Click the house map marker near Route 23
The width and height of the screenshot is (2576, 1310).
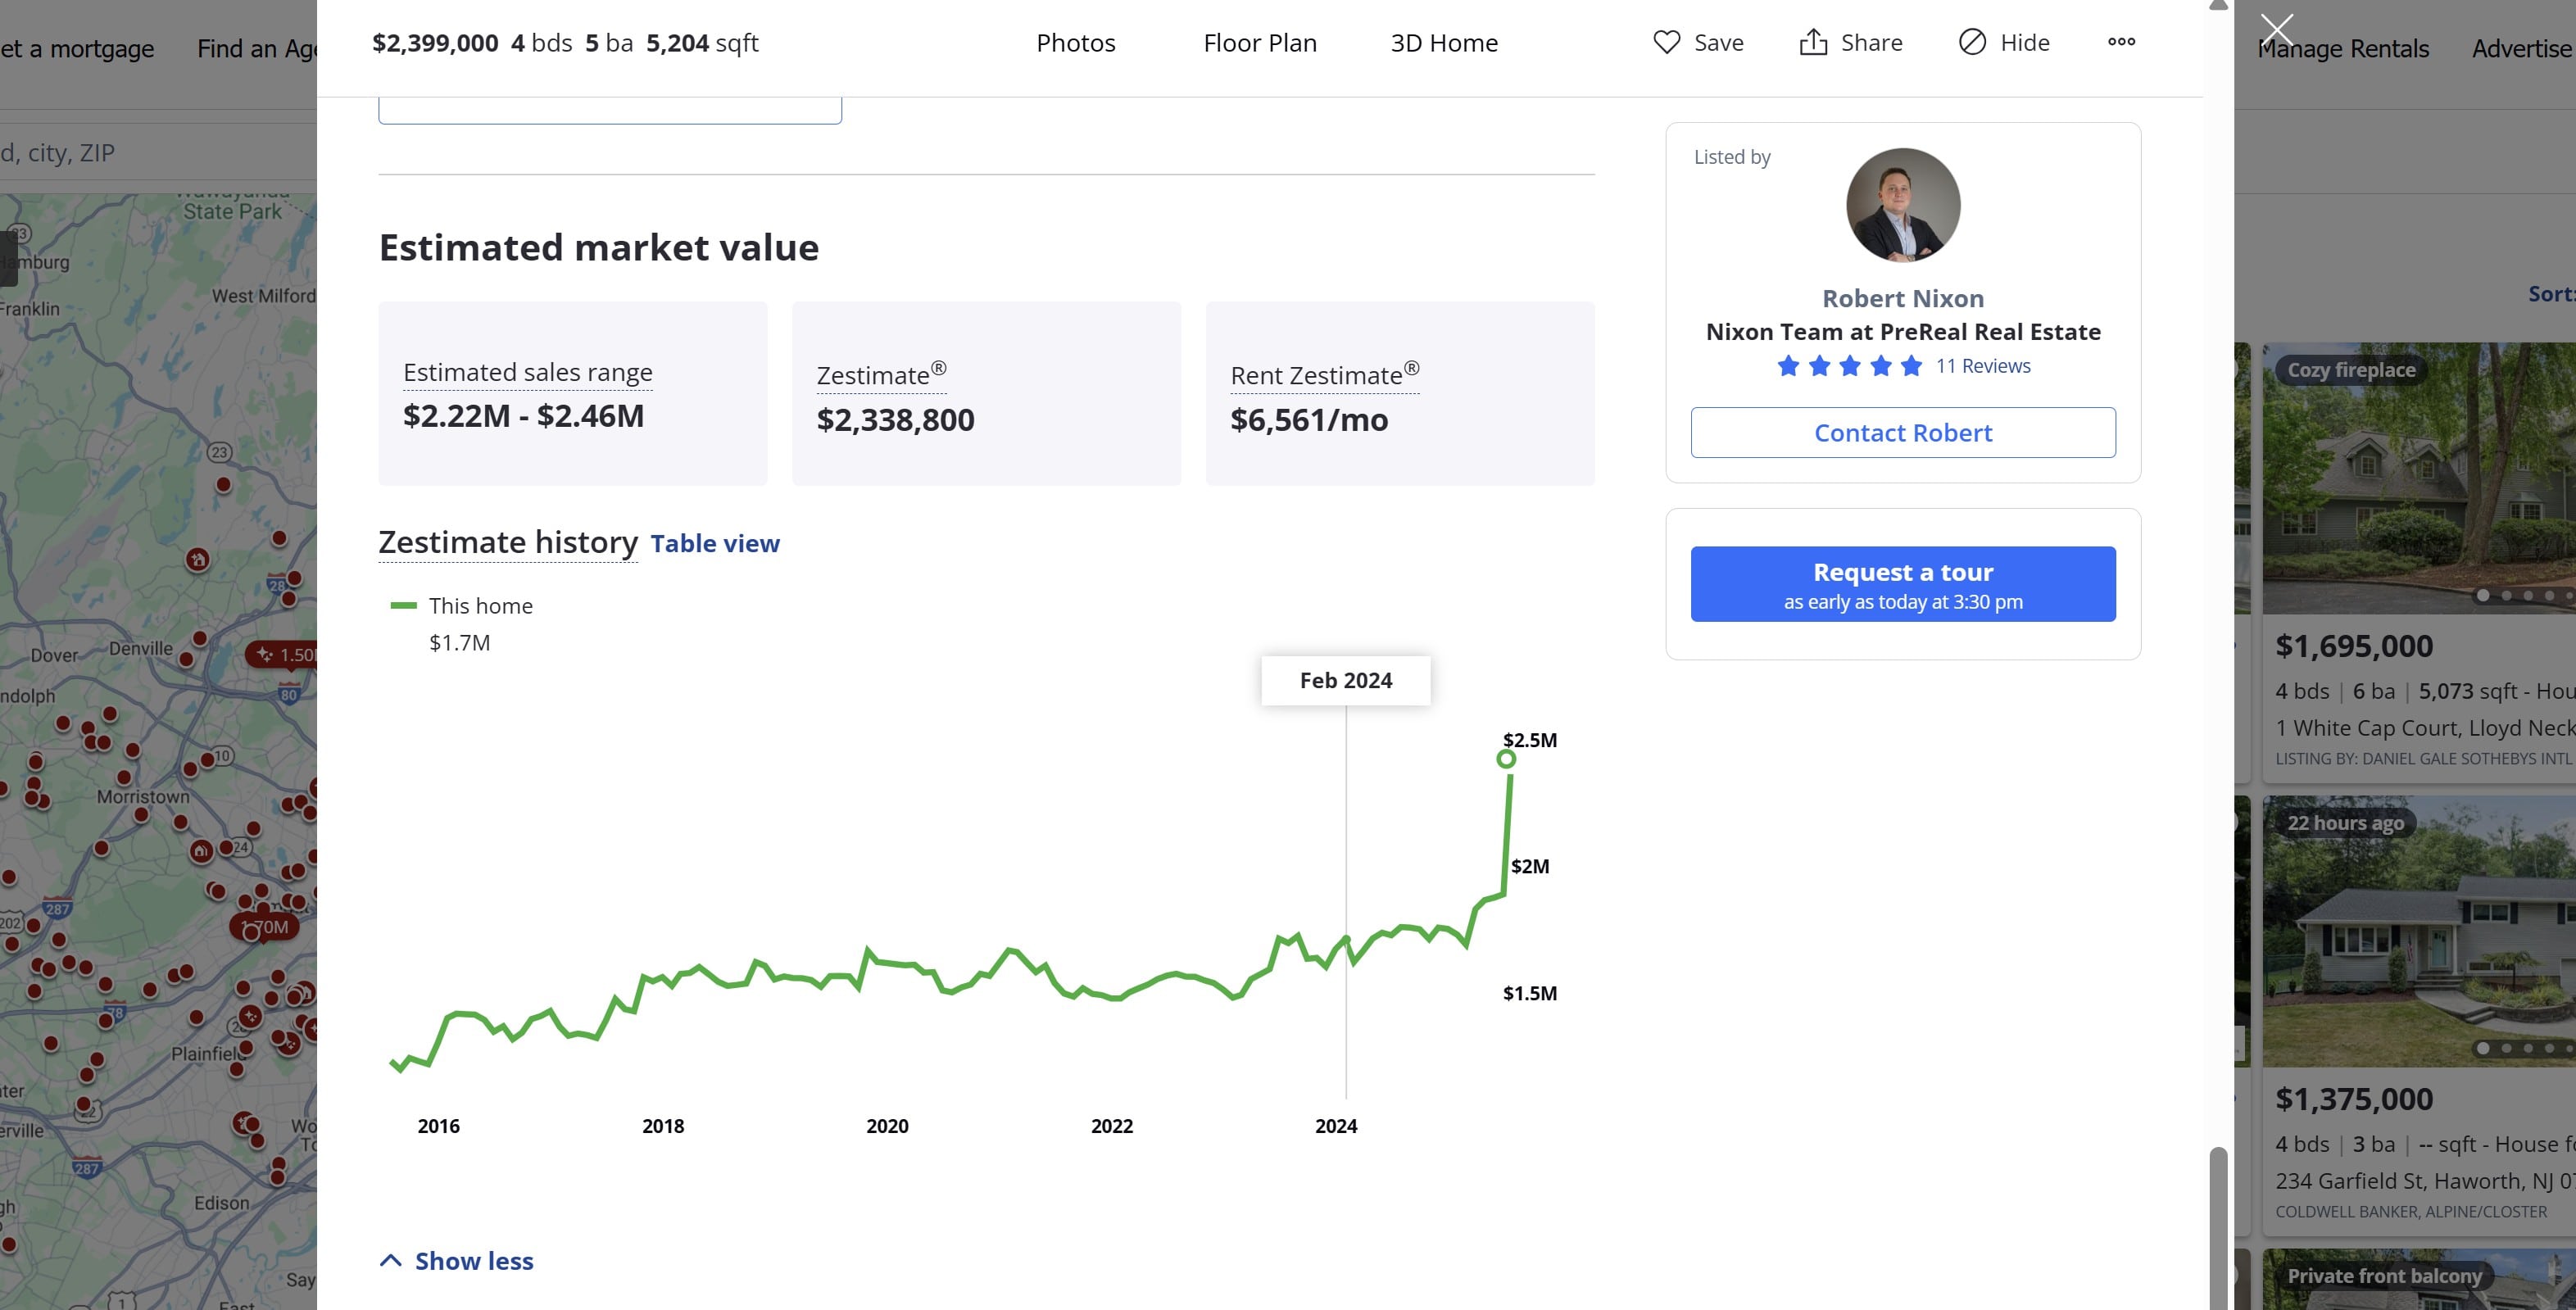198,559
